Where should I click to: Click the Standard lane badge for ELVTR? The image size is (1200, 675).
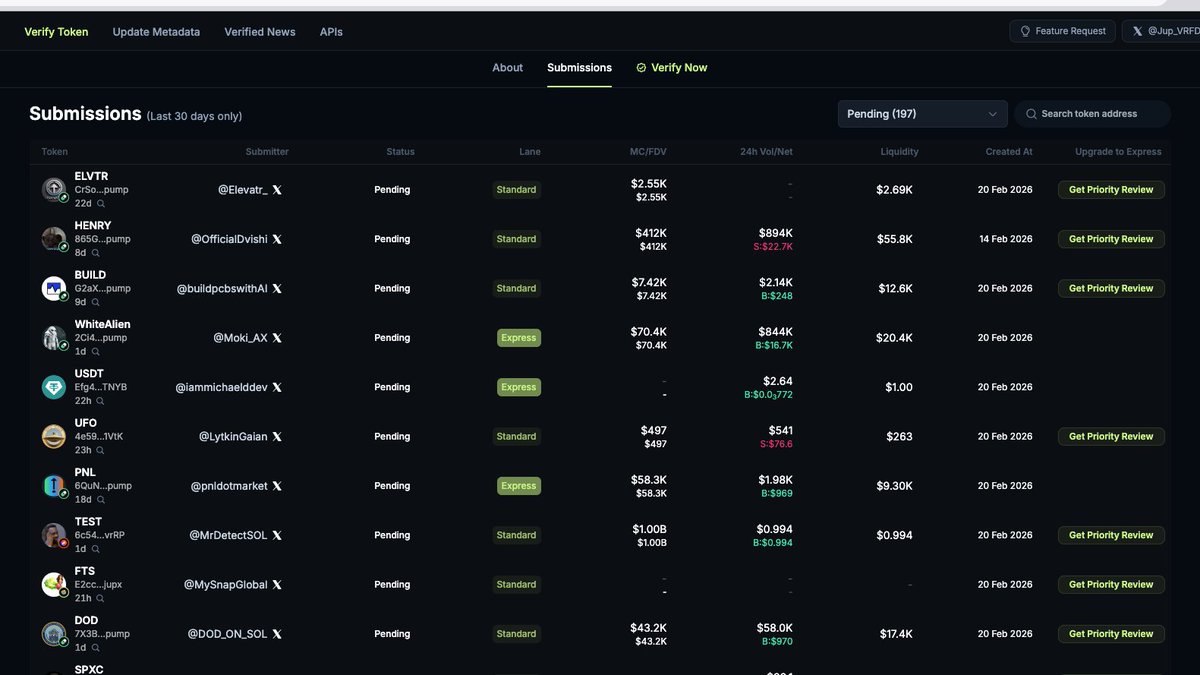coord(516,190)
